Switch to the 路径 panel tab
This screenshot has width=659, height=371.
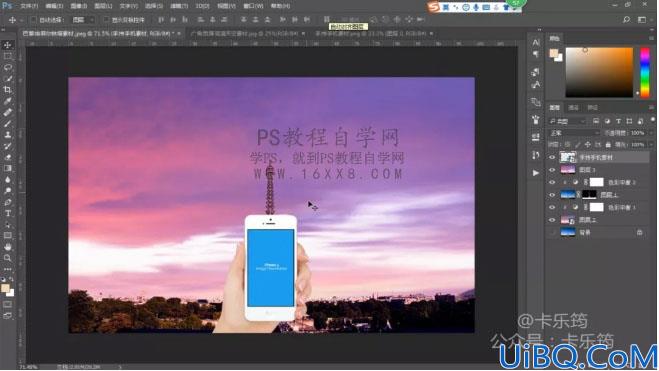(x=592, y=108)
